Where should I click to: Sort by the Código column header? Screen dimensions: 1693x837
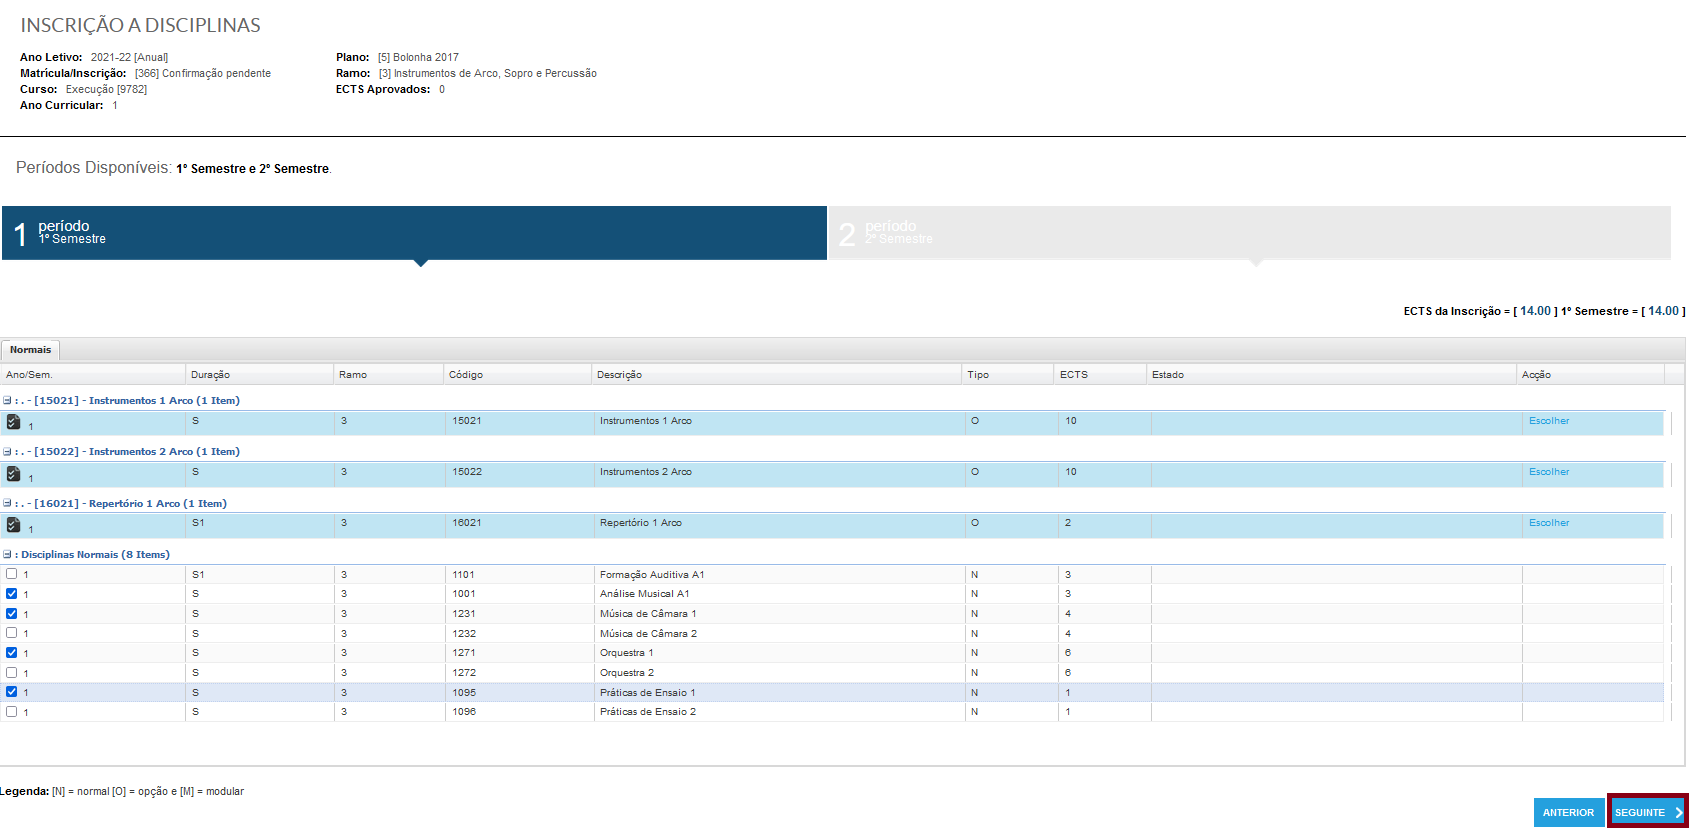(x=518, y=375)
